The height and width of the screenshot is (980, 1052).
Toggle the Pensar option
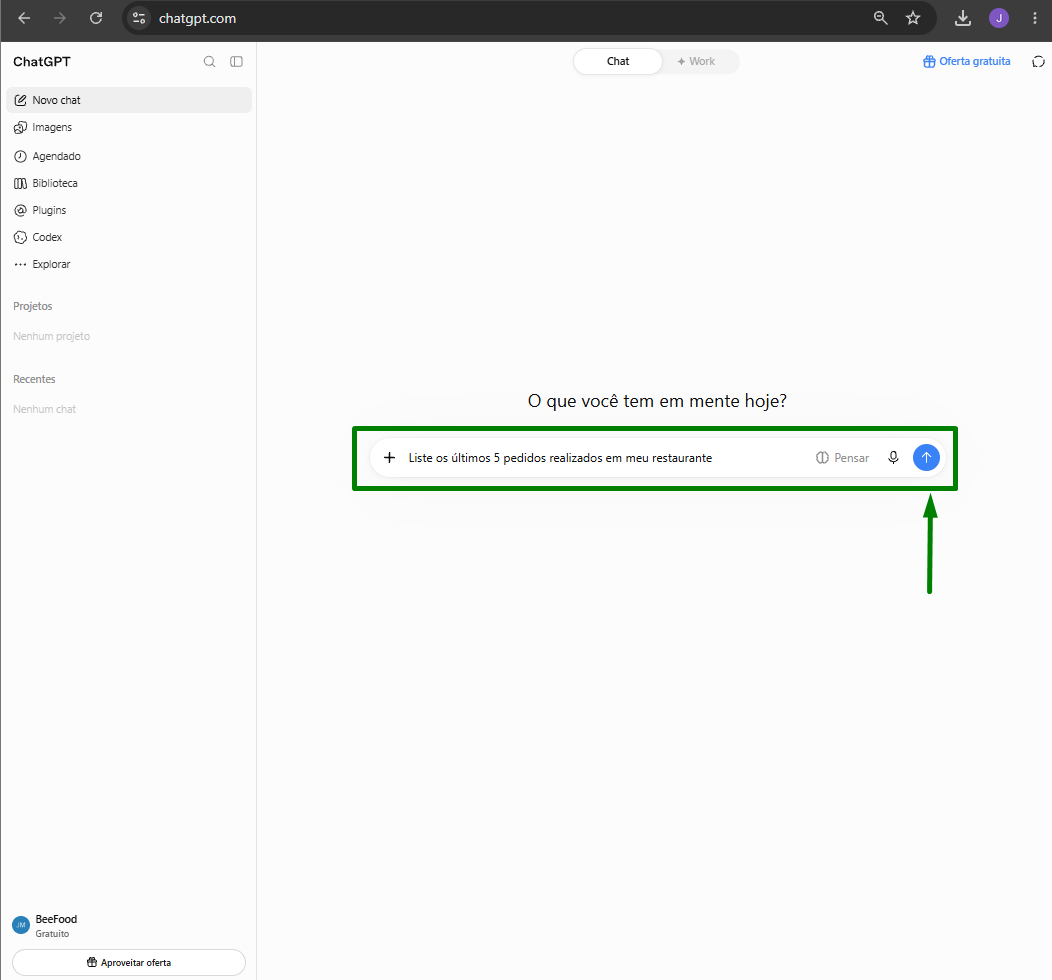(843, 457)
